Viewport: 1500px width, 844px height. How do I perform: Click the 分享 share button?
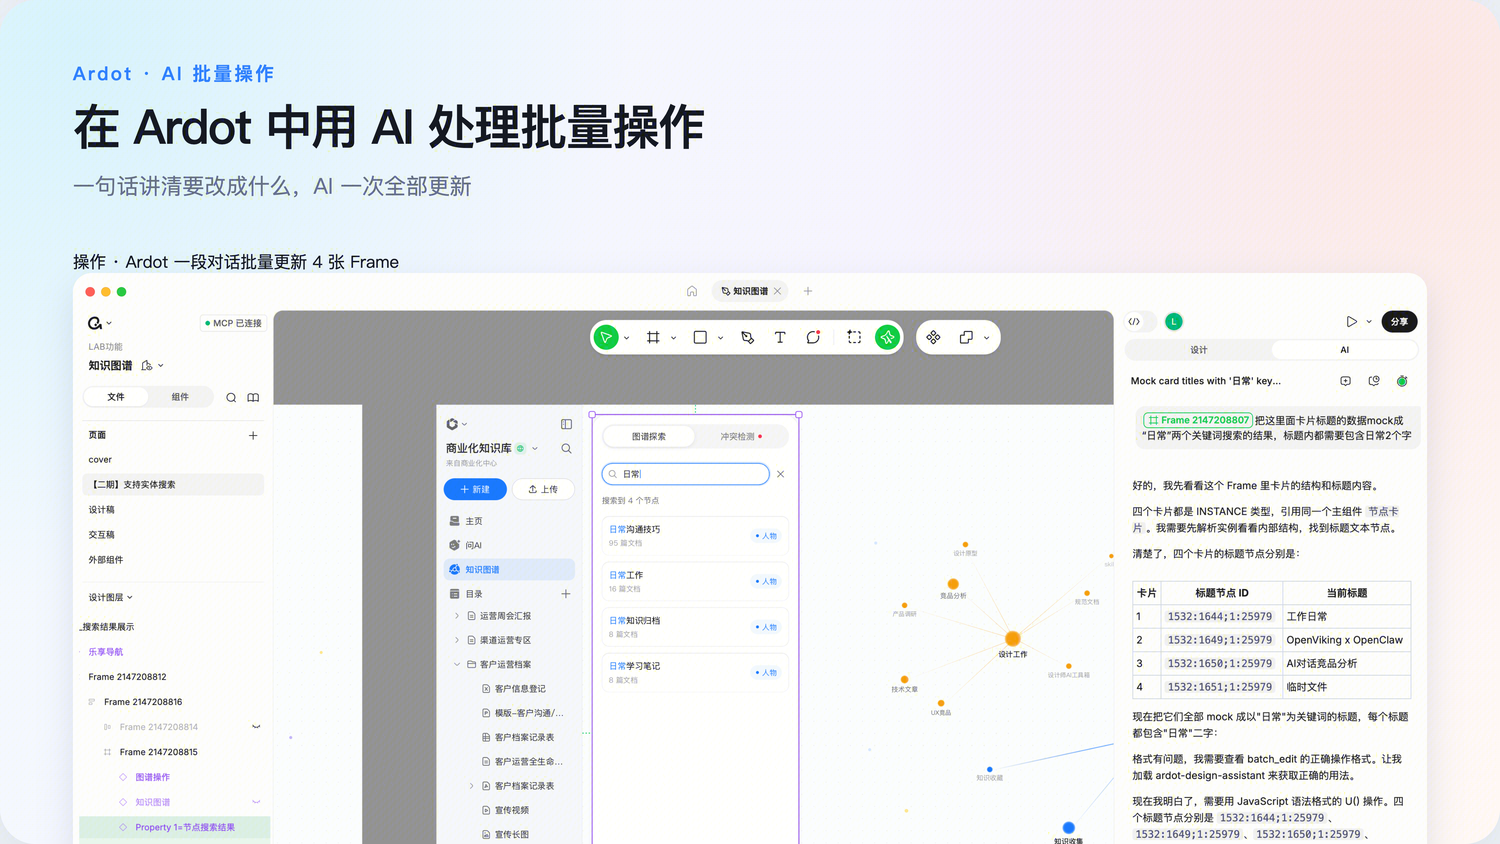(x=1399, y=321)
